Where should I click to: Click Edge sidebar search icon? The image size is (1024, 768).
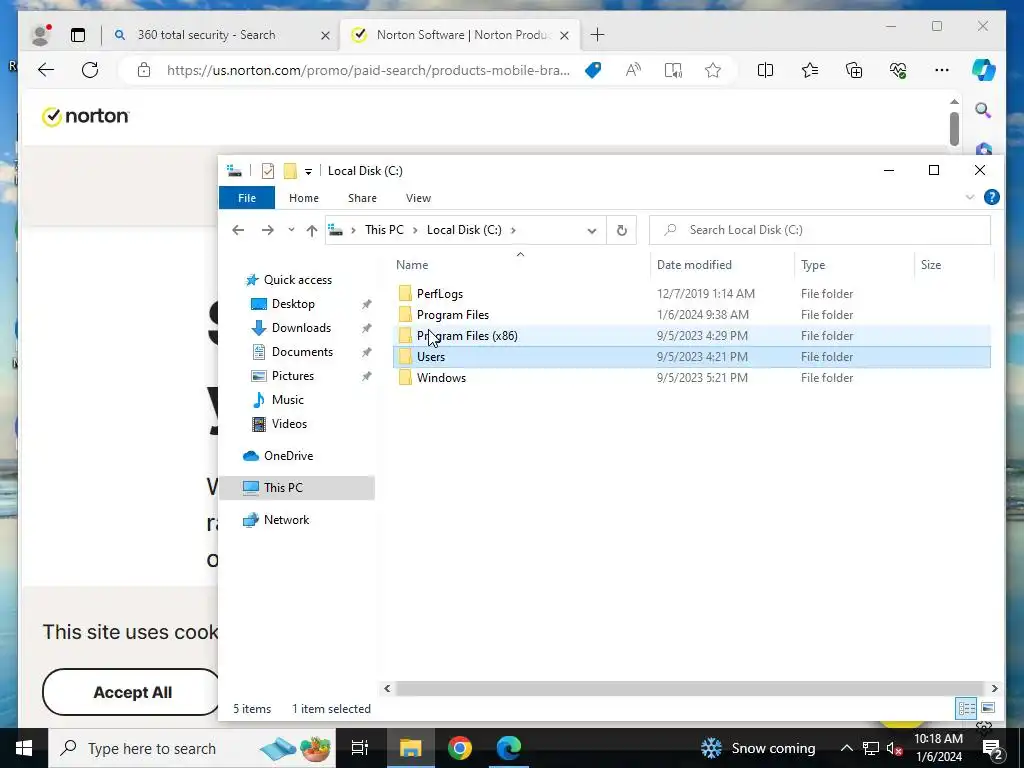tap(983, 110)
